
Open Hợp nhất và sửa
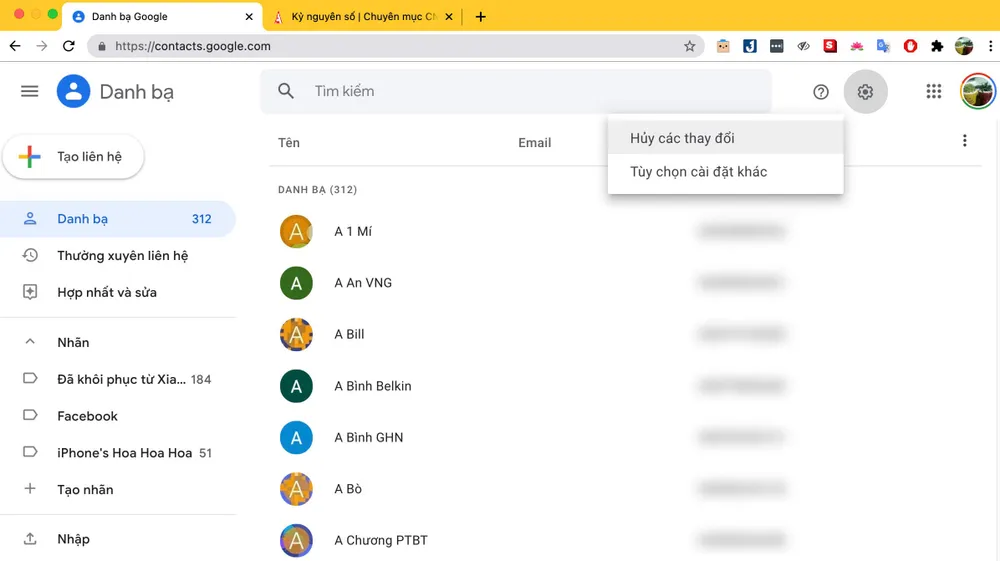click(118, 292)
